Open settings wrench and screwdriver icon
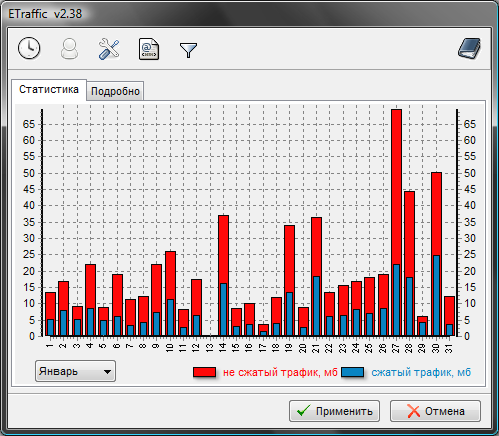This screenshot has height=436, width=499. tap(109, 49)
